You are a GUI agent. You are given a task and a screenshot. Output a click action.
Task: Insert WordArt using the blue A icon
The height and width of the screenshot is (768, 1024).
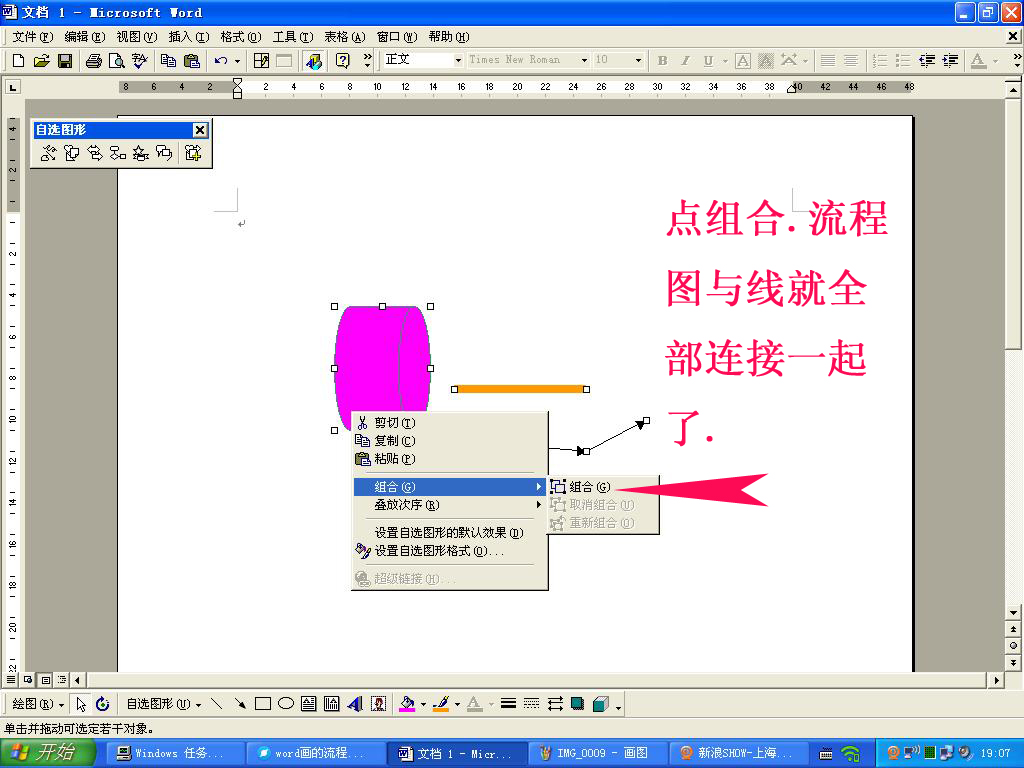[355, 704]
